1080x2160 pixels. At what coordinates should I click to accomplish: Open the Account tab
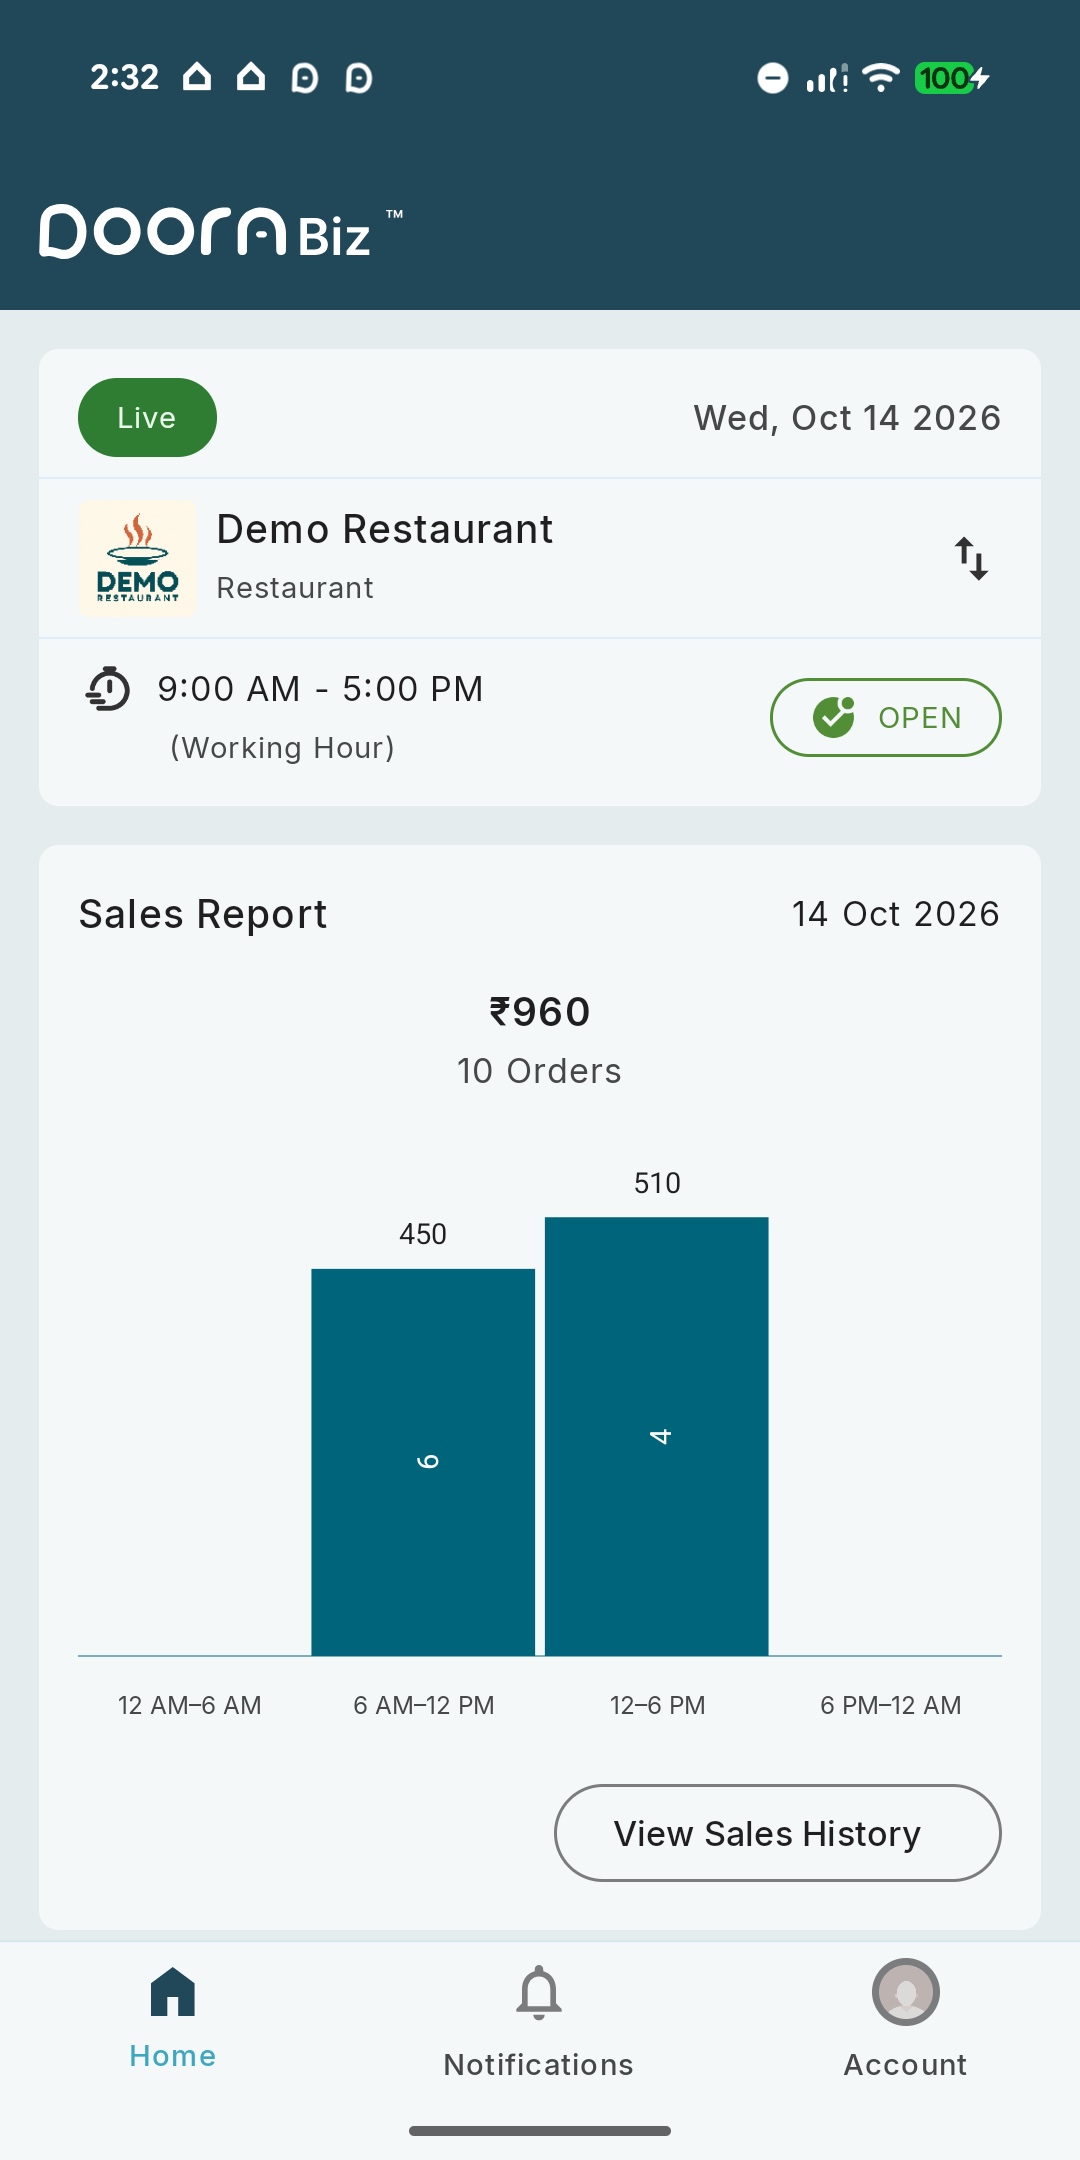(906, 2020)
